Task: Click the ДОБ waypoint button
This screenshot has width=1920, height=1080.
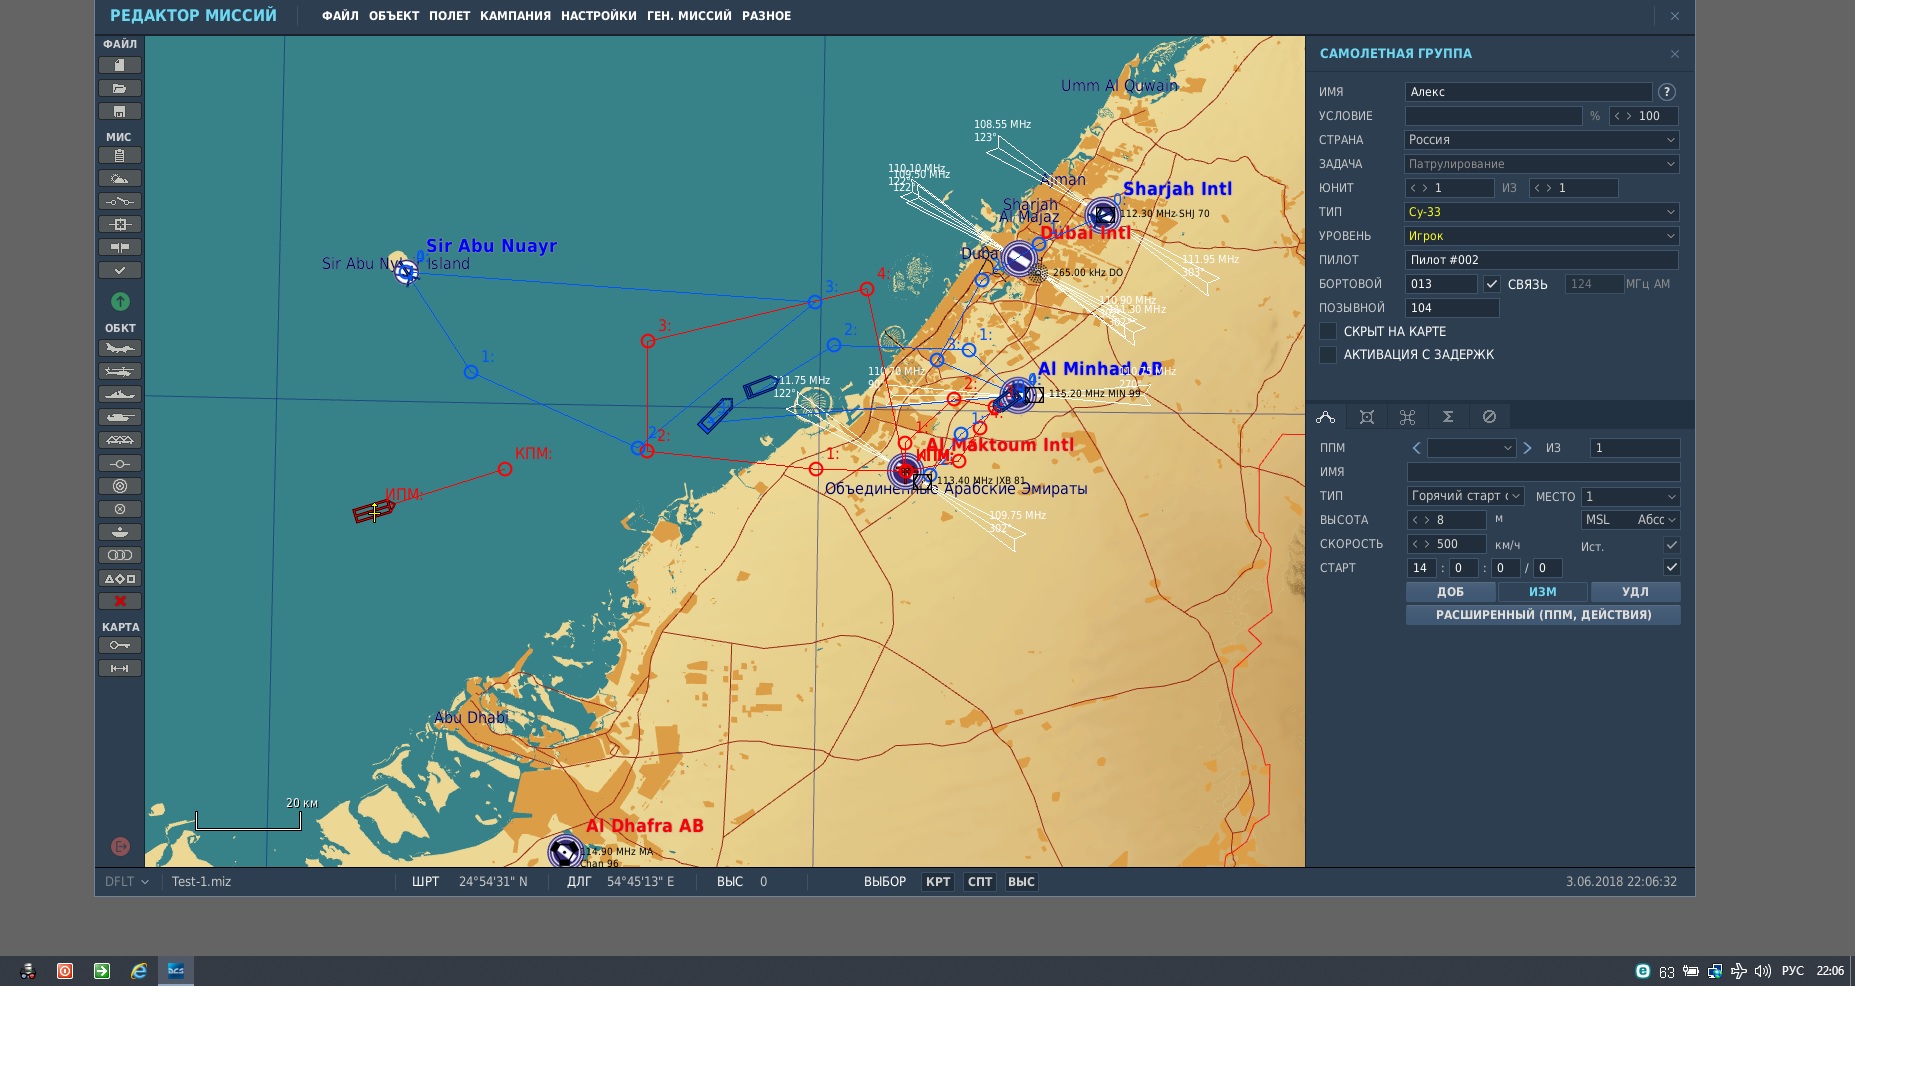Action: click(1450, 592)
